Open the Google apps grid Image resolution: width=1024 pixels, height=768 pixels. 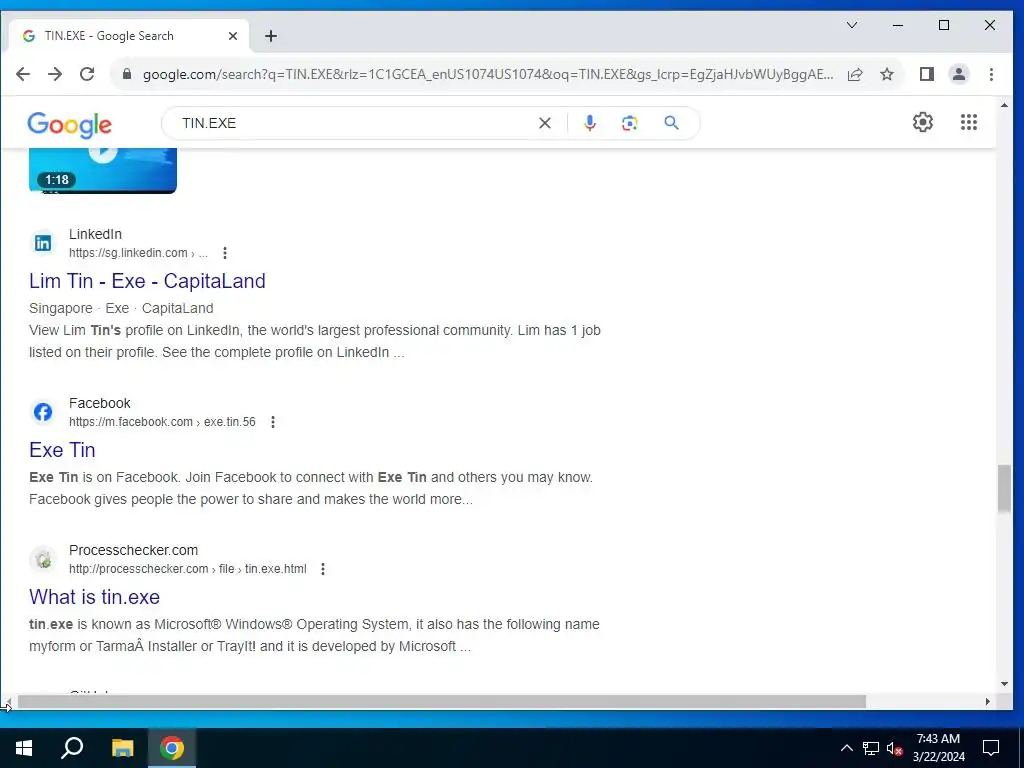969,122
